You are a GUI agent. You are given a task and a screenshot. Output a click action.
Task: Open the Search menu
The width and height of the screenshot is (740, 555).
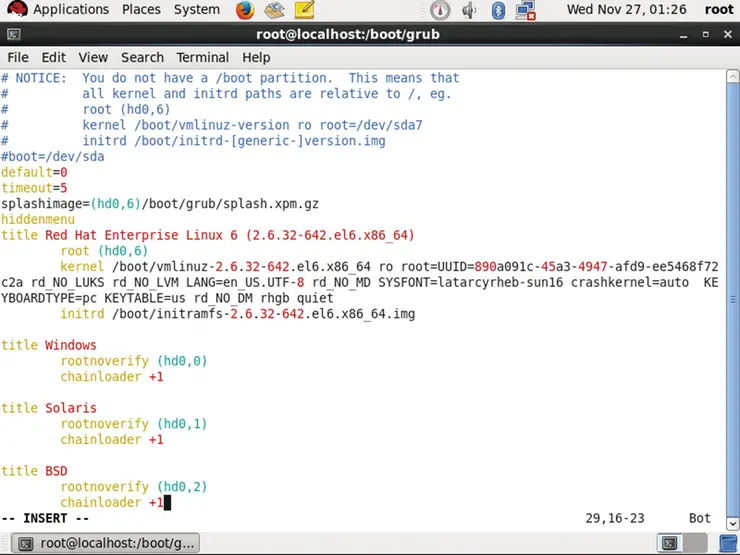pos(142,57)
